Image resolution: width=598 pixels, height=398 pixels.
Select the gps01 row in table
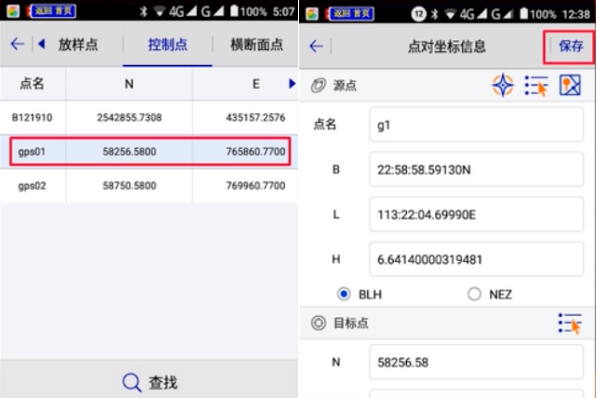point(150,151)
